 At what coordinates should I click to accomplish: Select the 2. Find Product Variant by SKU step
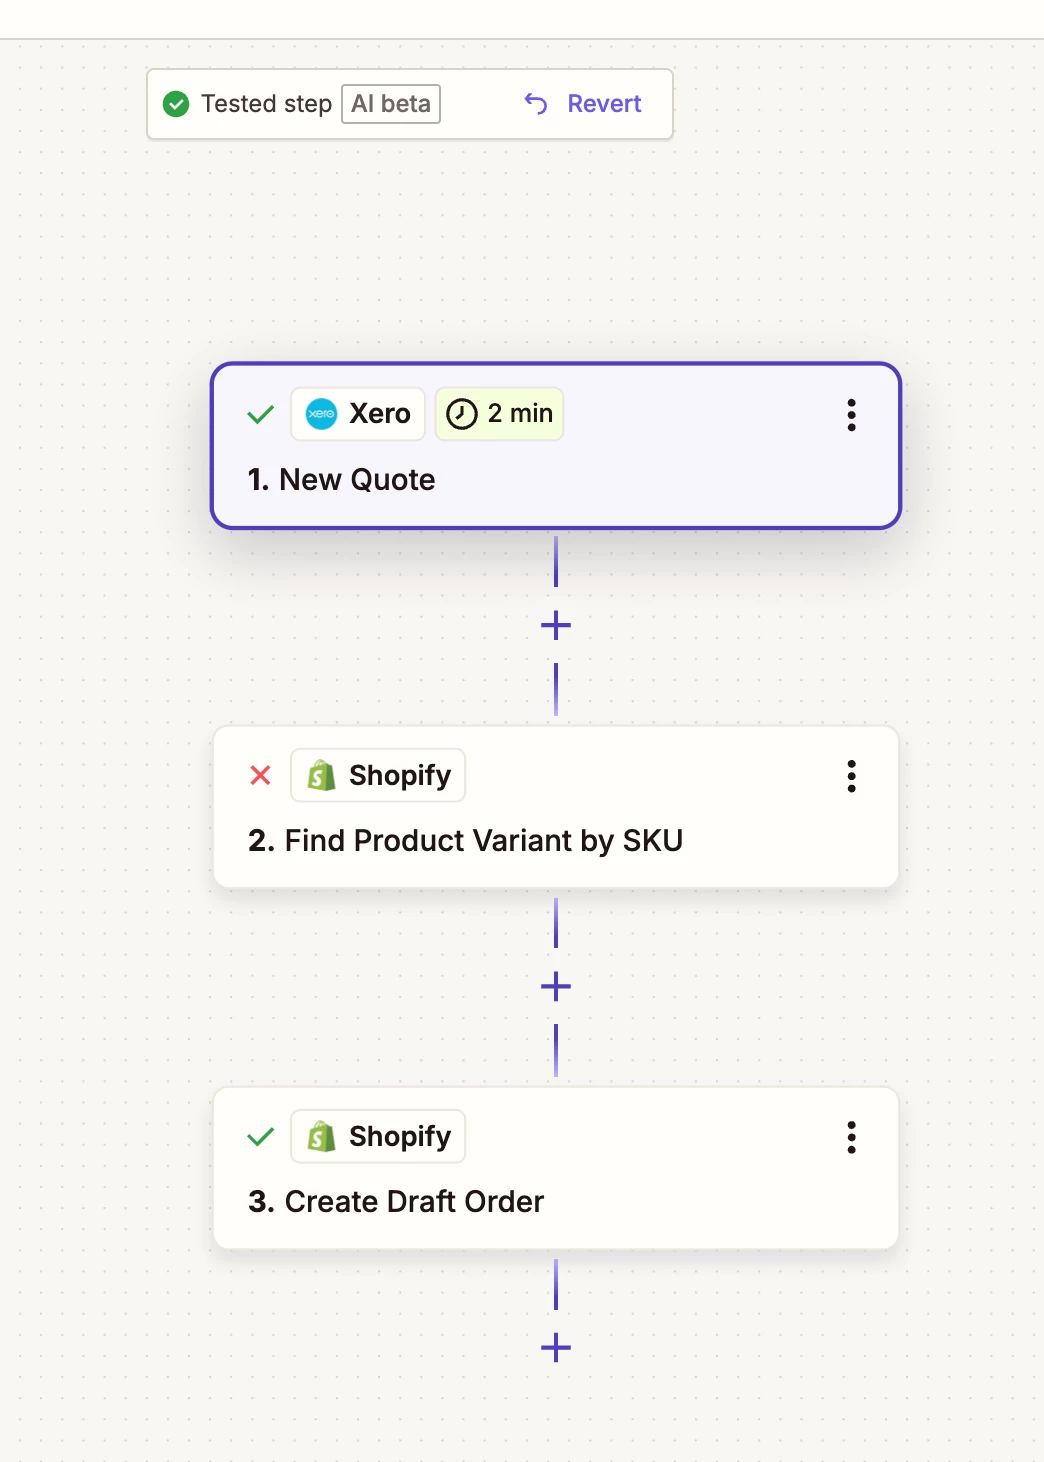556,807
